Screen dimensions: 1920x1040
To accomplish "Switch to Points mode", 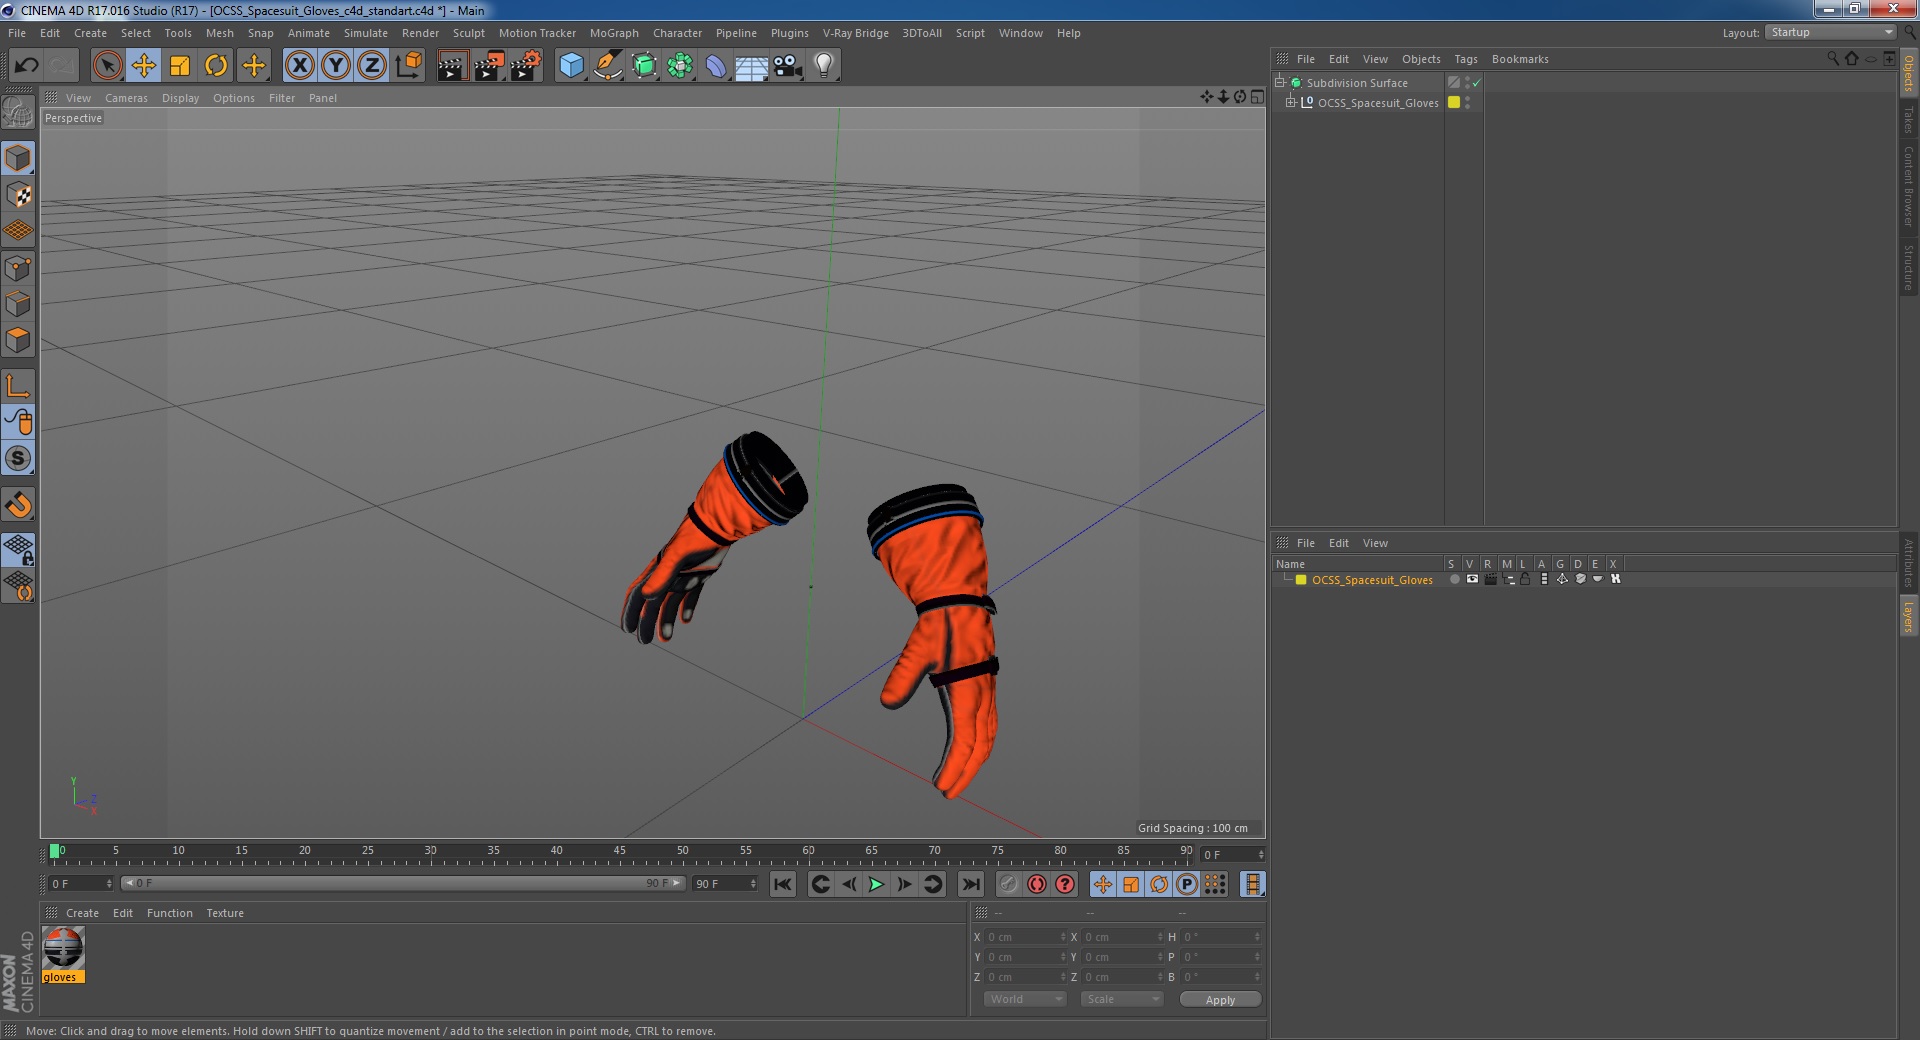I will pyautogui.click(x=18, y=268).
